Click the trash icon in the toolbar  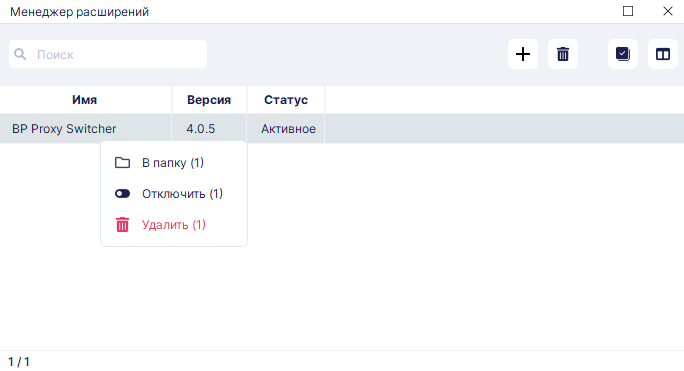click(563, 54)
